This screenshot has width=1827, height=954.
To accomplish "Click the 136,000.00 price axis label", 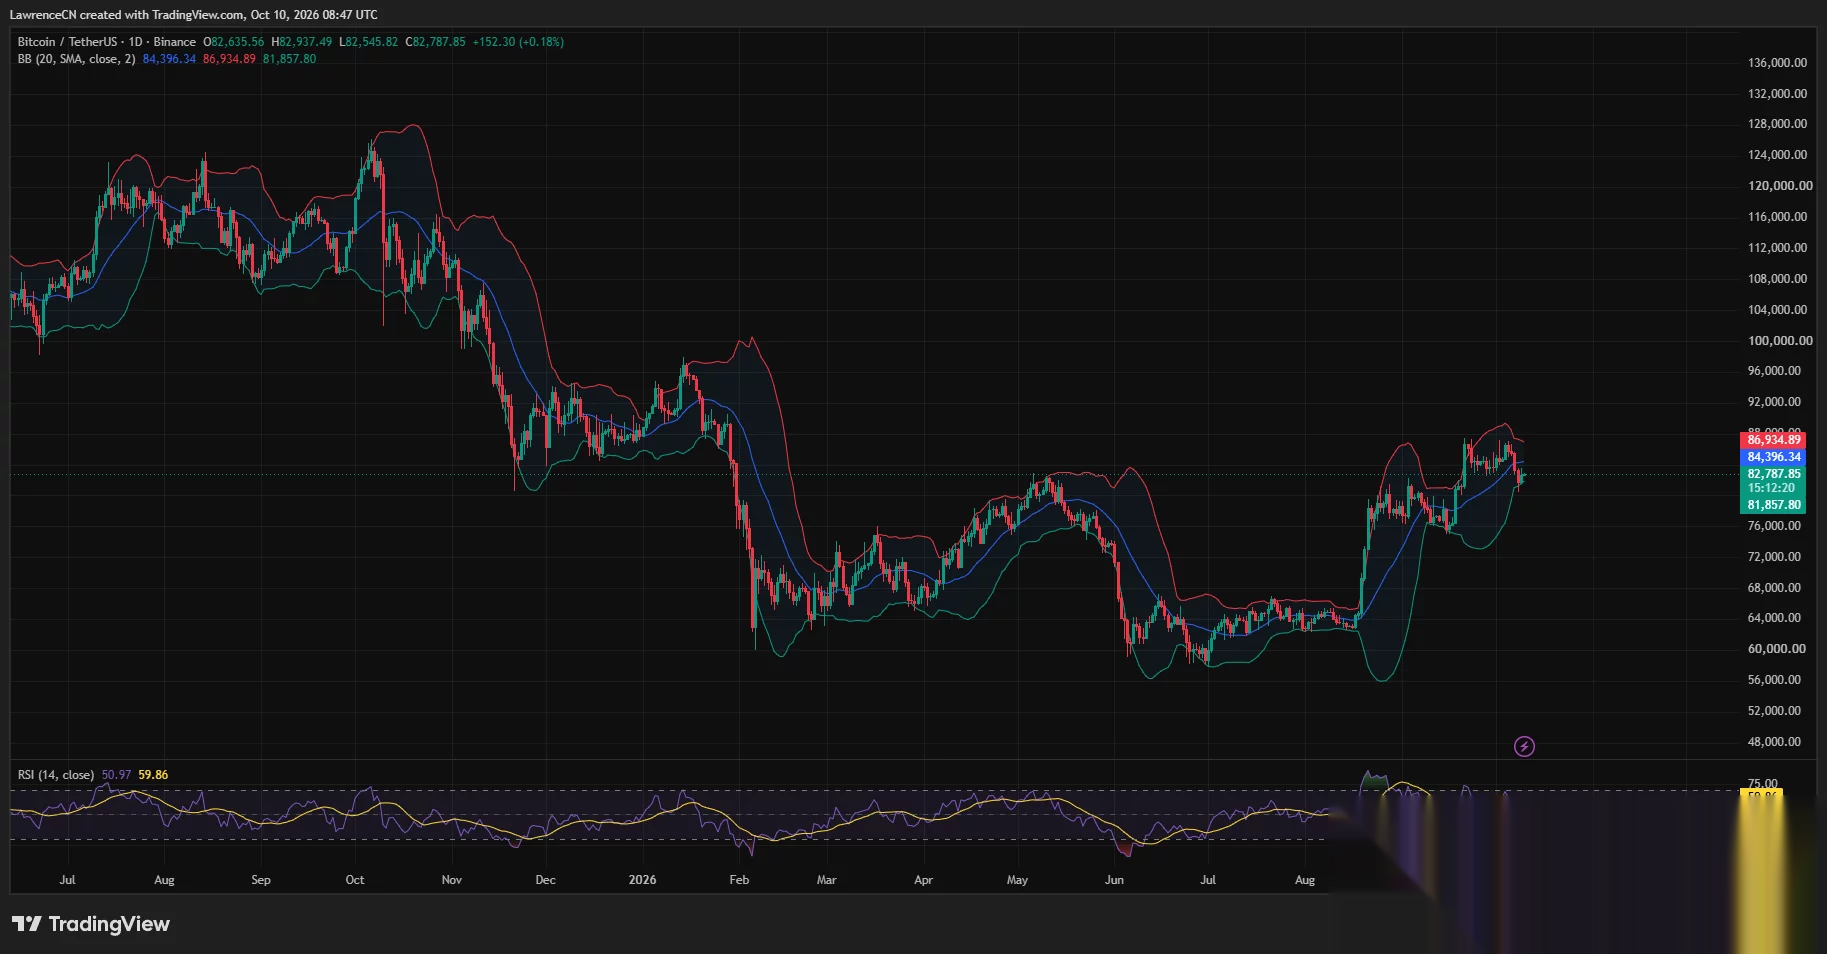I will 1777,62.
